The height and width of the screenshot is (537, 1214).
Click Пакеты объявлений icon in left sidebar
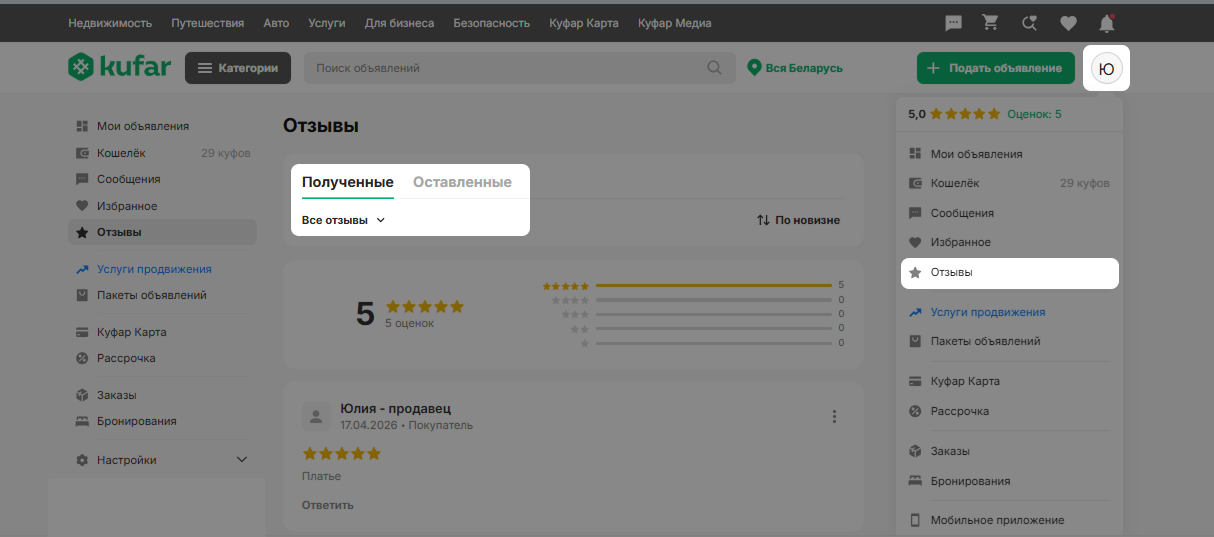click(x=83, y=295)
